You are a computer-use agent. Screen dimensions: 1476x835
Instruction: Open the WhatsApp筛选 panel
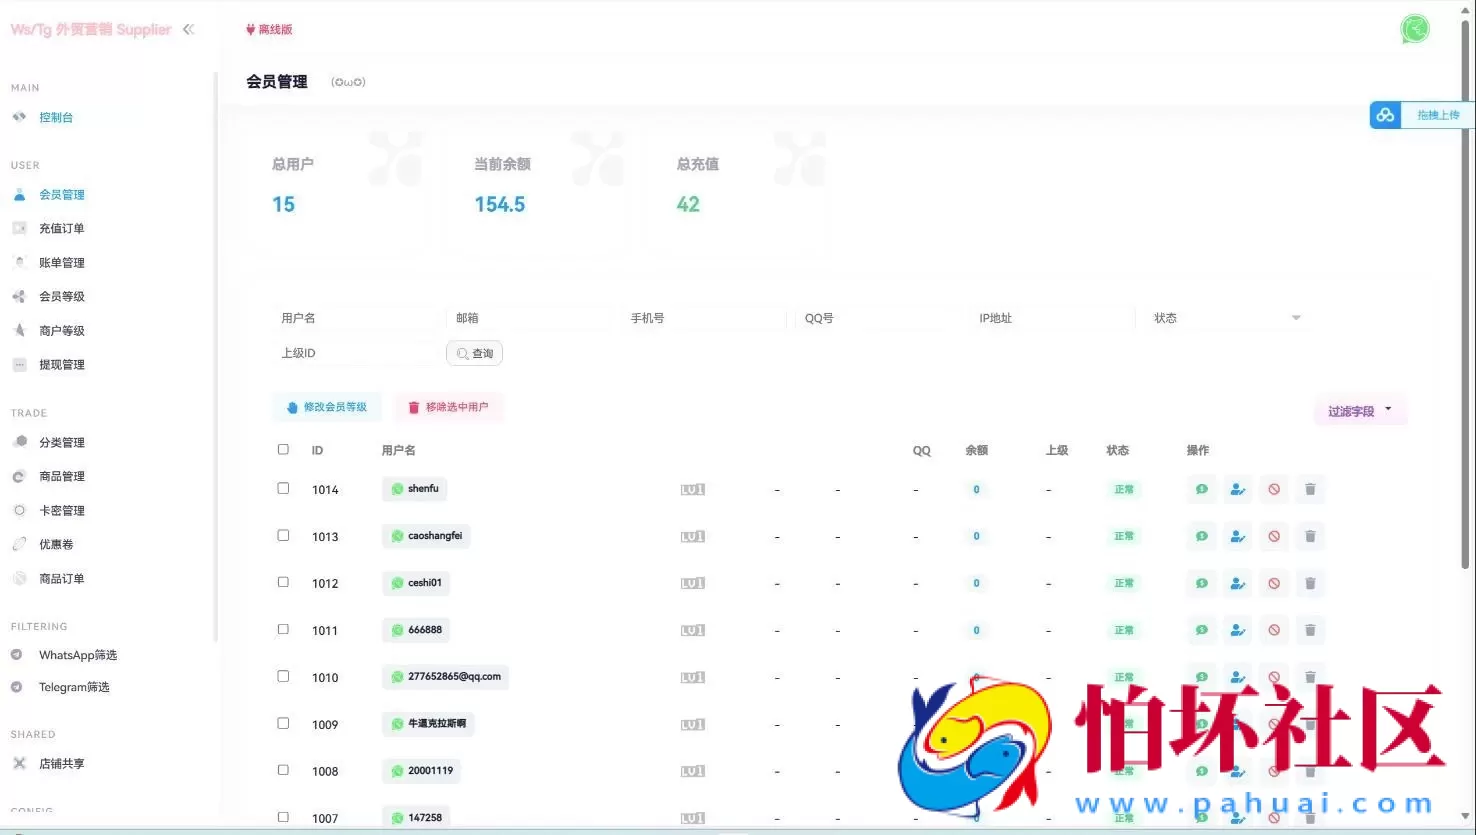point(74,655)
